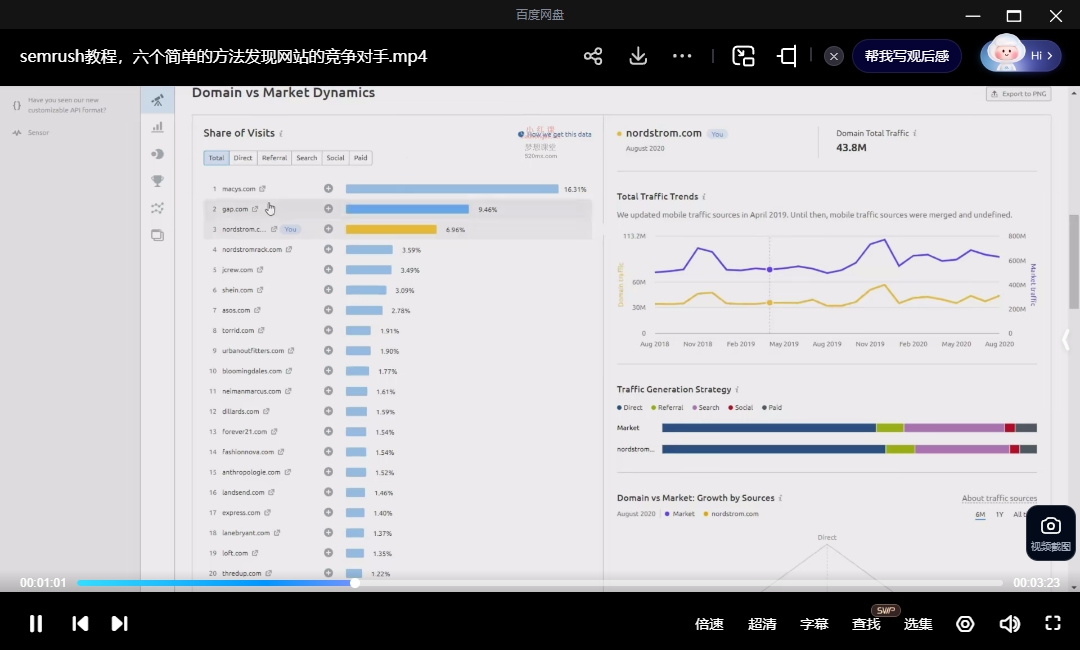Select the Direct tab in Share of Visits
The image size is (1080, 650).
pos(242,158)
